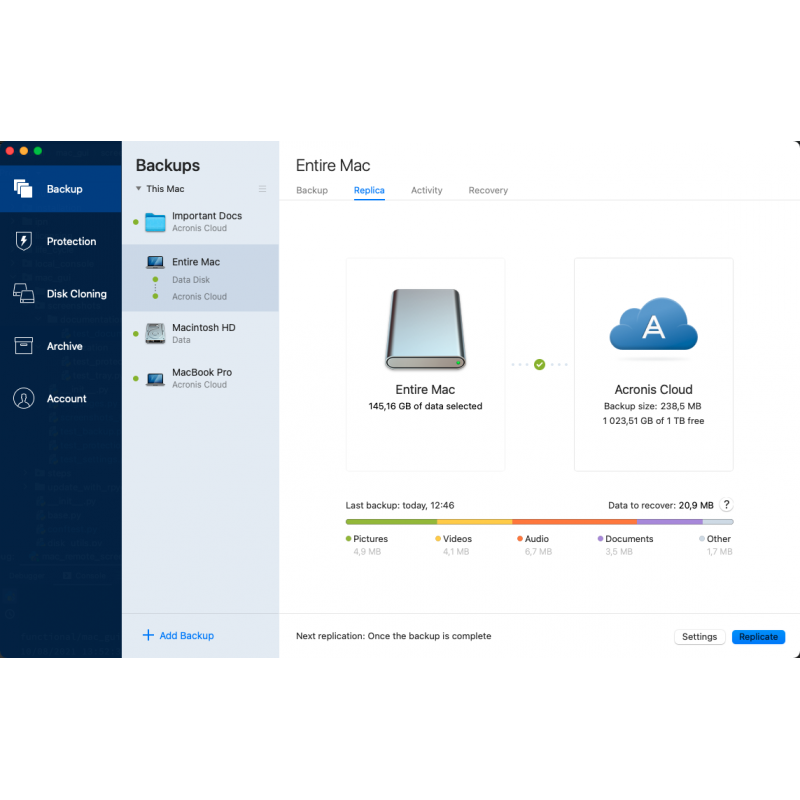Collapse the This Mac backup list
Image resolution: width=800 pixels, height=800 pixels.
pos(140,189)
